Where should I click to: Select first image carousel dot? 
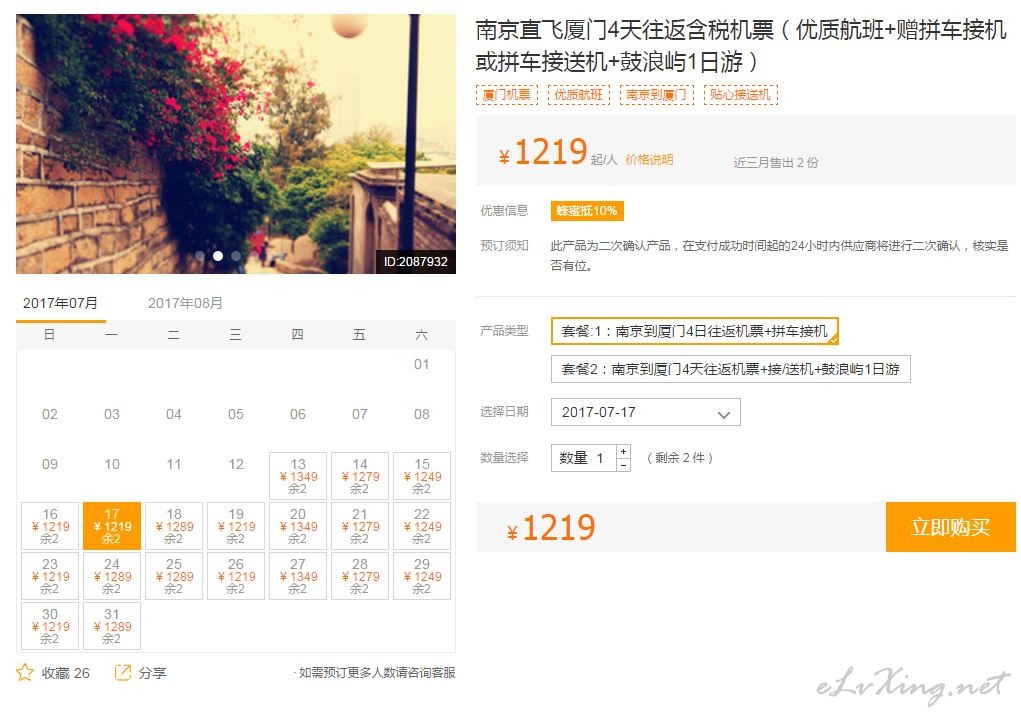(x=200, y=256)
